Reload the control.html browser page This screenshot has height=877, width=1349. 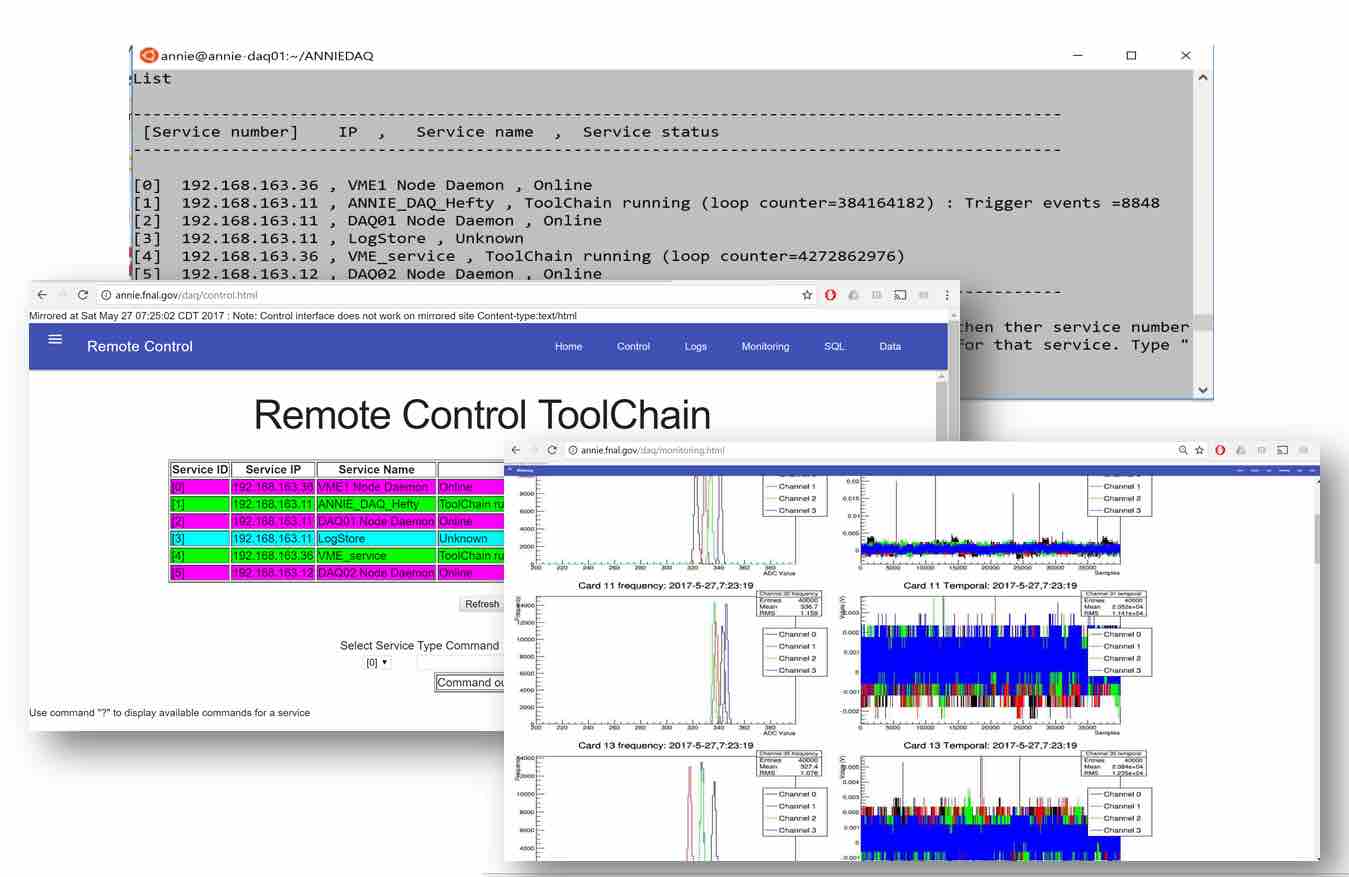click(x=83, y=295)
